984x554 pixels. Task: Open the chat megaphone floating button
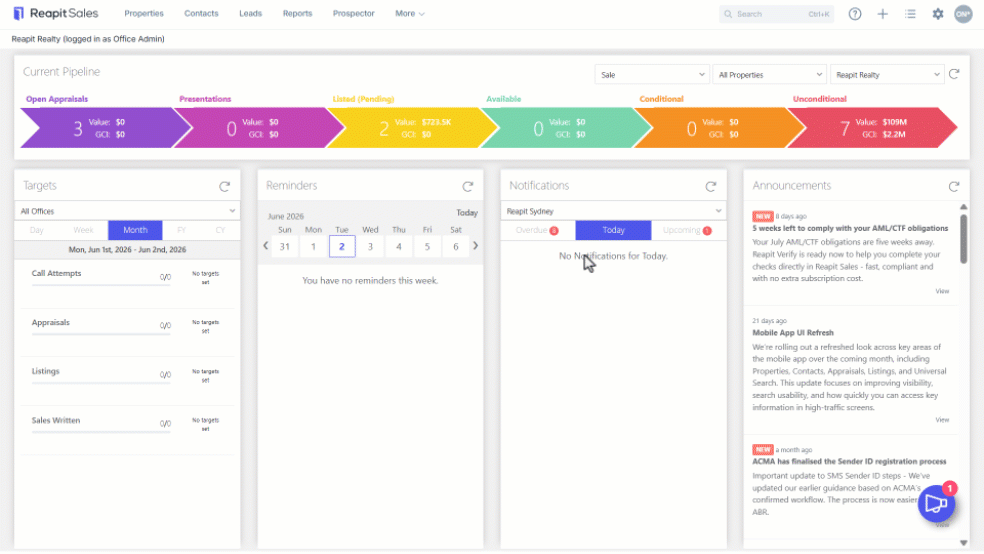[x=936, y=503]
